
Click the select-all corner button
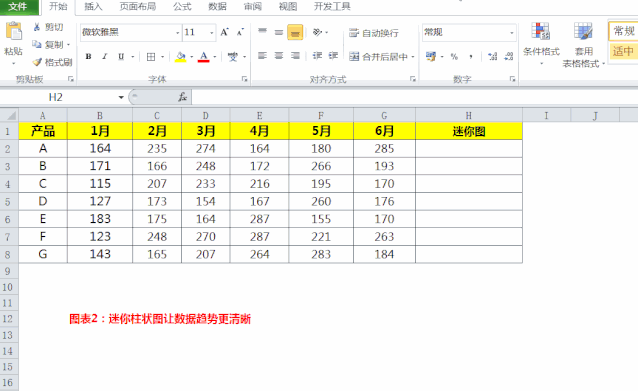pos(9,115)
